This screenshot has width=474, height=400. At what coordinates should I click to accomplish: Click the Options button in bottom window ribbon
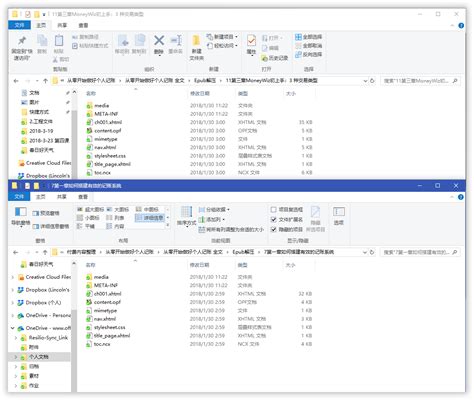[339, 215]
